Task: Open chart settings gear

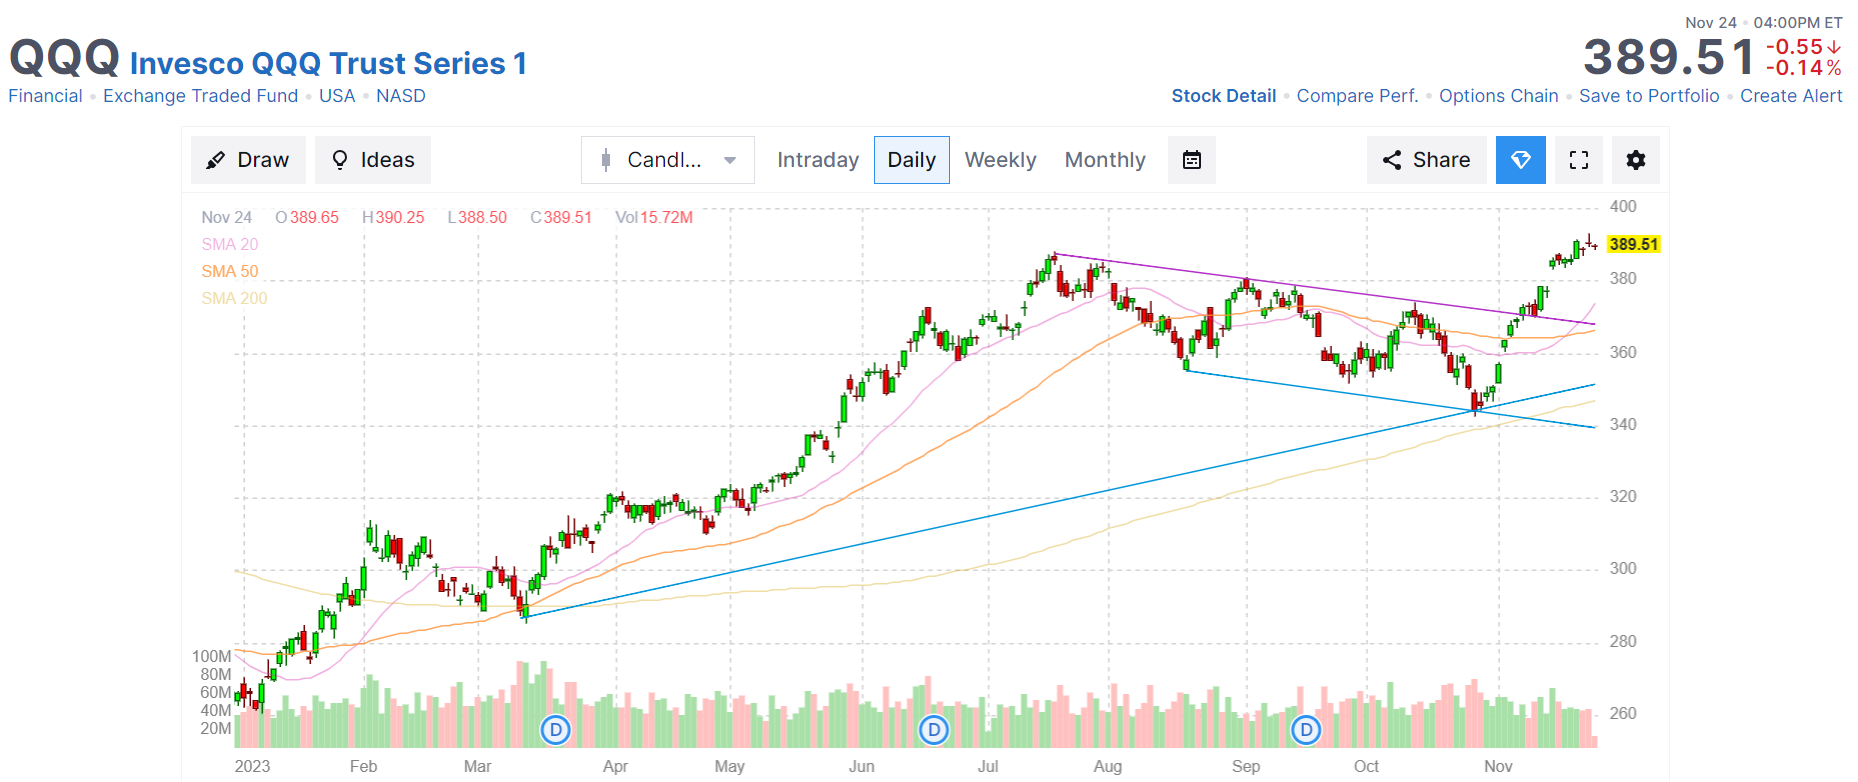Action: point(1636,160)
